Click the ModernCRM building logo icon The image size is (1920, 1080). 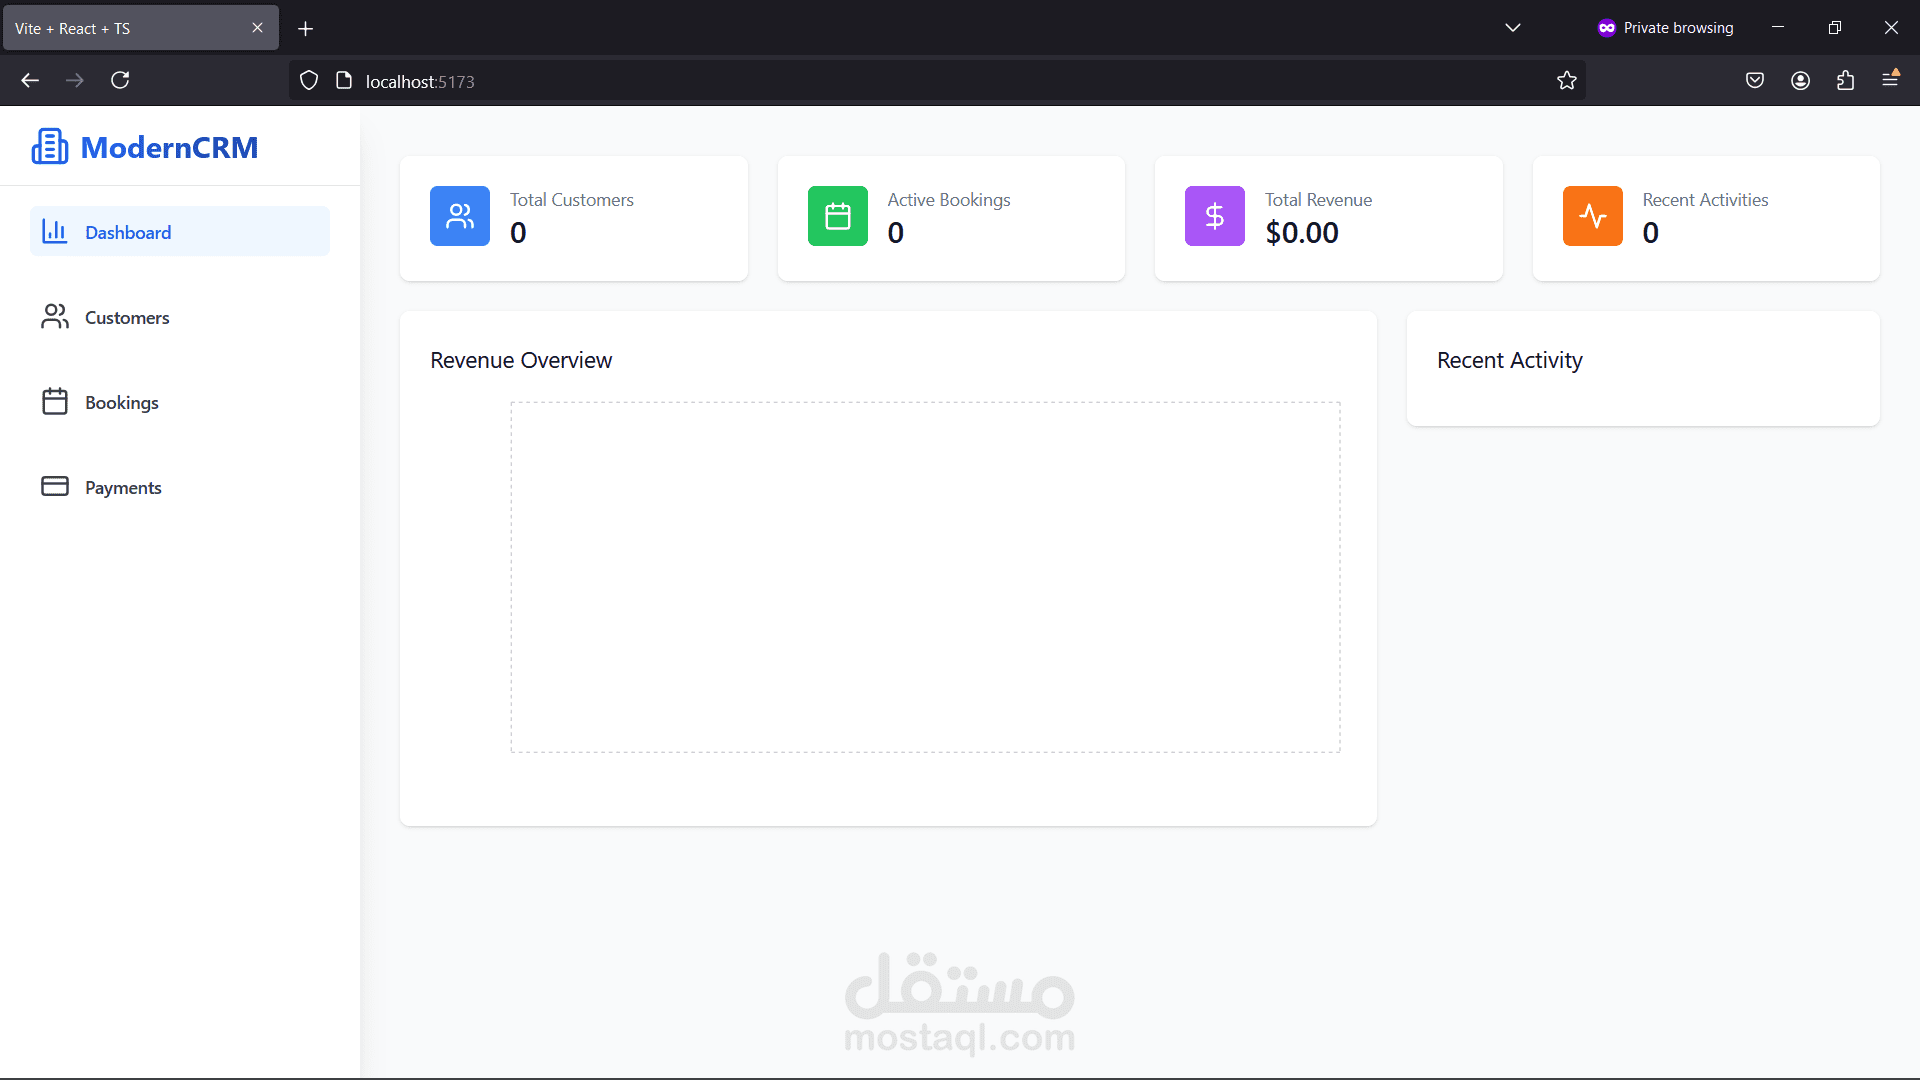click(x=50, y=146)
